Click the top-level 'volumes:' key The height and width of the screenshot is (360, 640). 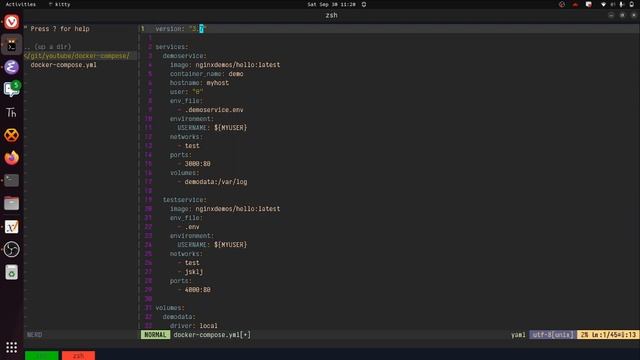pos(170,307)
